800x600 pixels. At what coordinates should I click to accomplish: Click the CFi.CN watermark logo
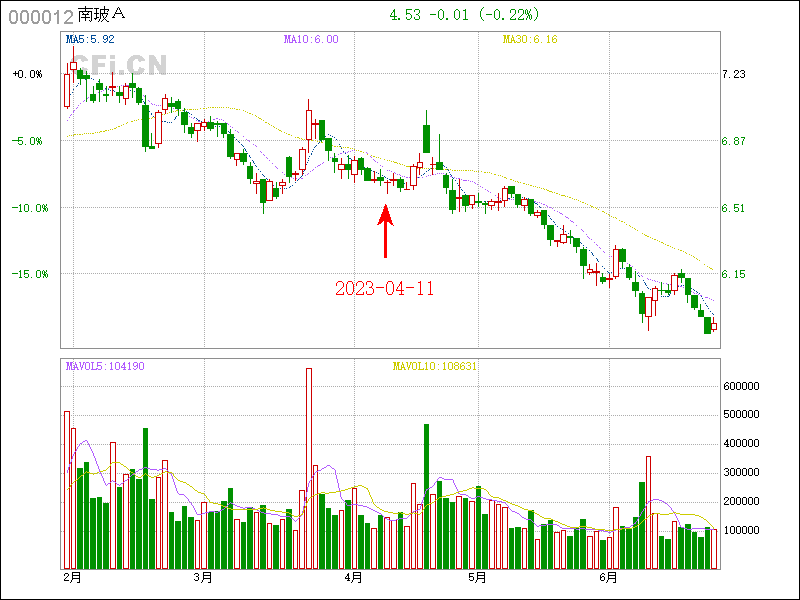(118, 65)
